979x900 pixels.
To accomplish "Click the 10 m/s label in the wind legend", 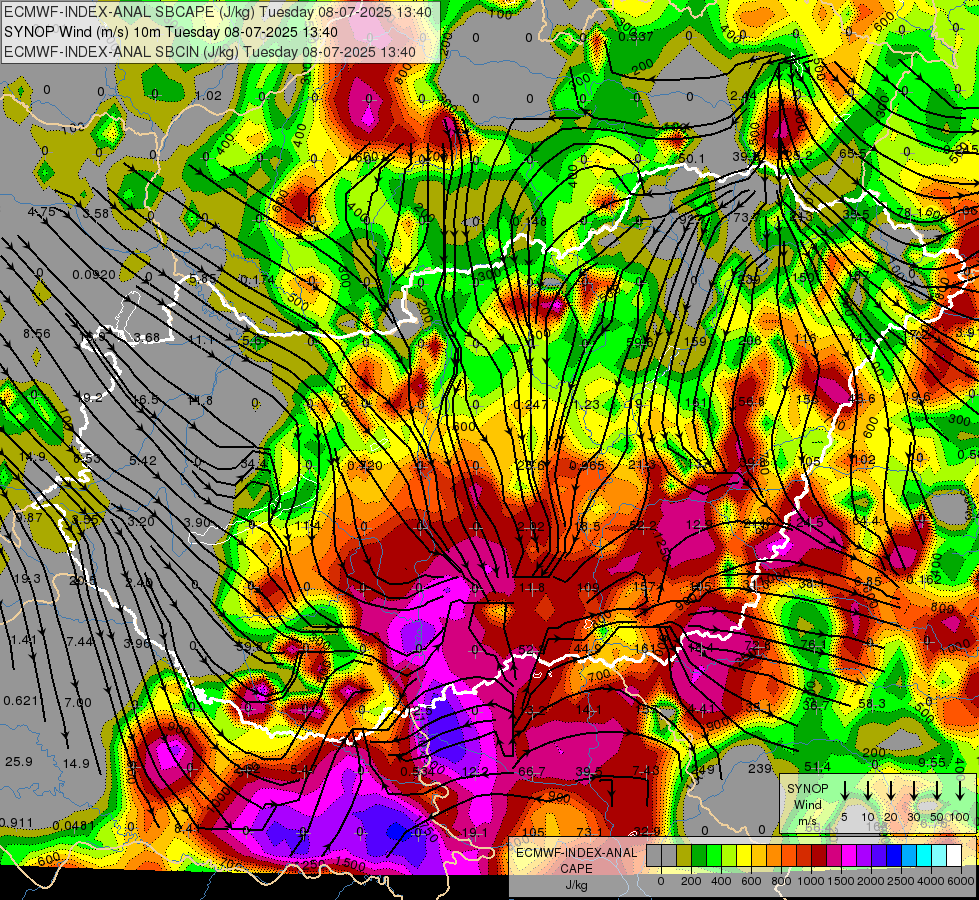I will [868, 817].
